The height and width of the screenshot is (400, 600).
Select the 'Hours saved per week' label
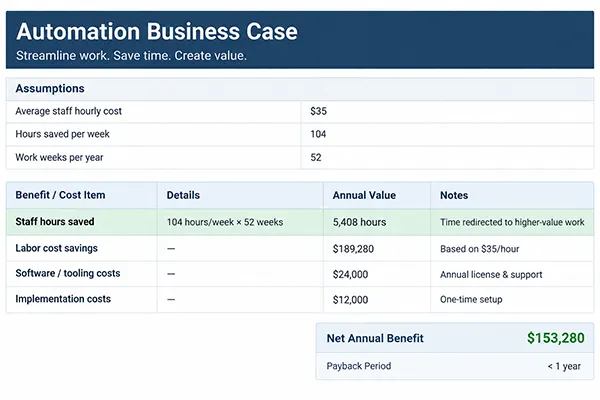coord(62,134)
